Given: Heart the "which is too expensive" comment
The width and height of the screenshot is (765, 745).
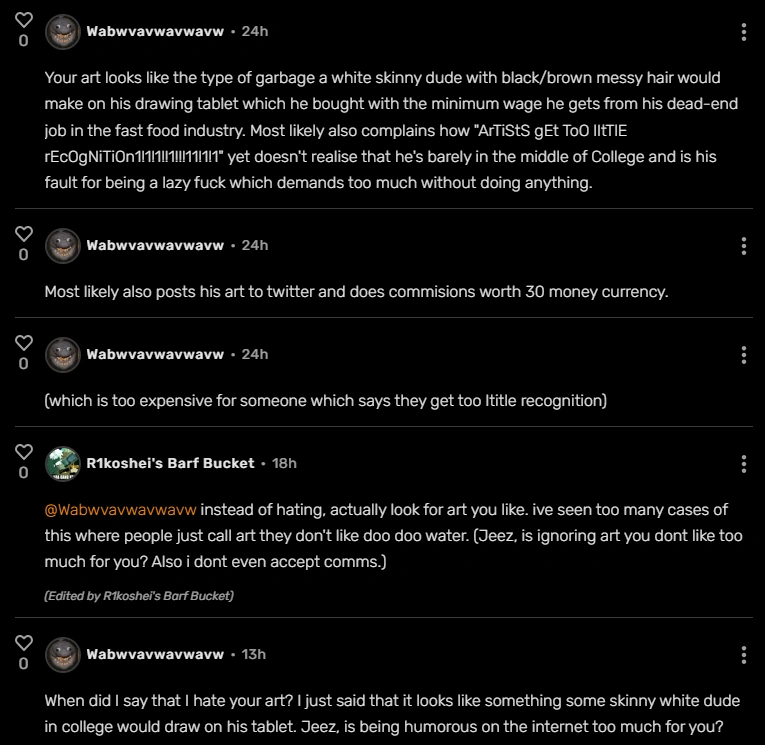Looking at the screenshot, I should pyautogui.click(x=24, y=343).
